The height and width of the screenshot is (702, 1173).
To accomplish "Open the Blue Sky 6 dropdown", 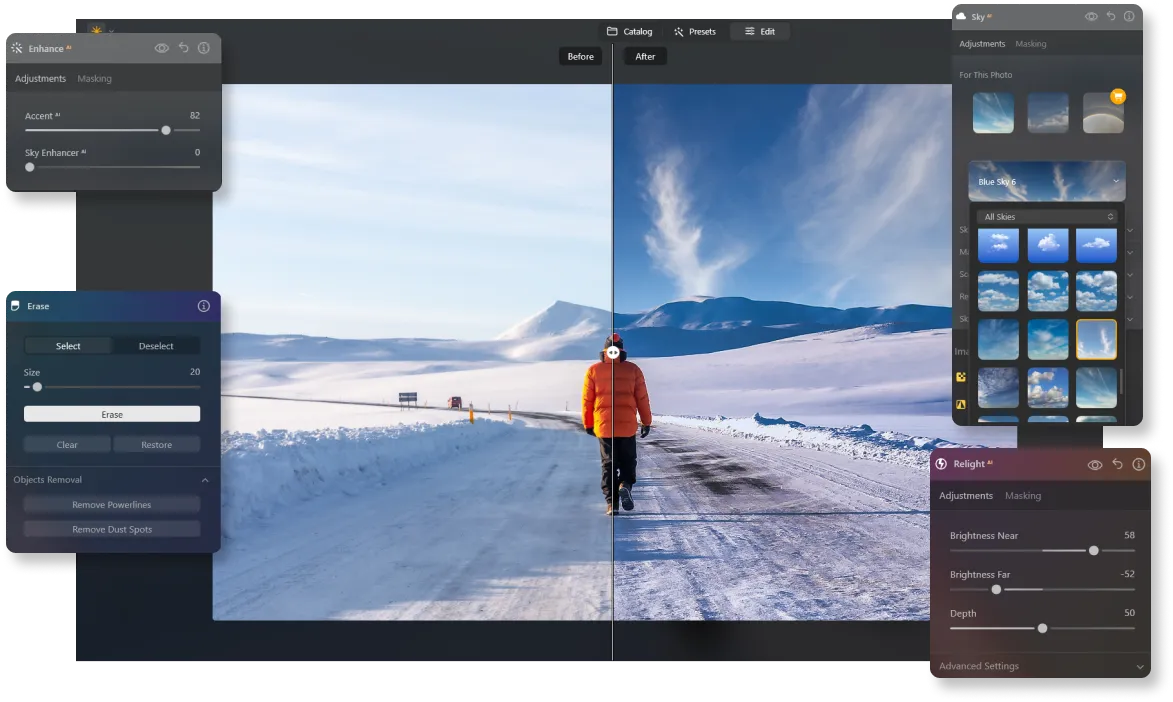I will click(1047, 181).
